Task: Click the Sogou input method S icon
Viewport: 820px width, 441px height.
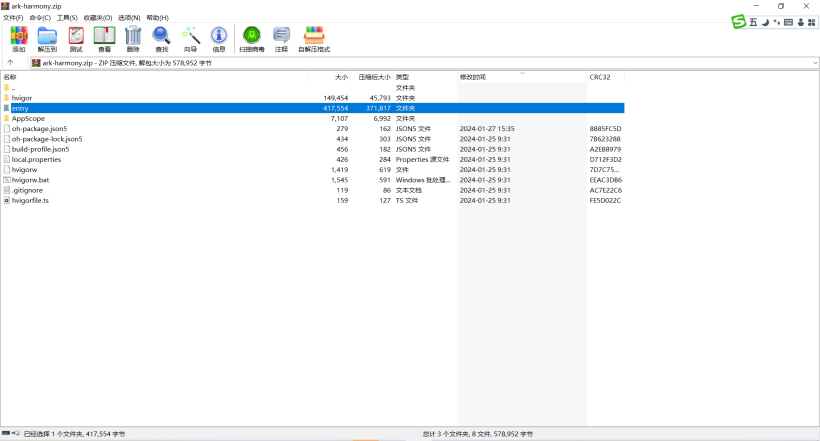Action: coord(738,22)
